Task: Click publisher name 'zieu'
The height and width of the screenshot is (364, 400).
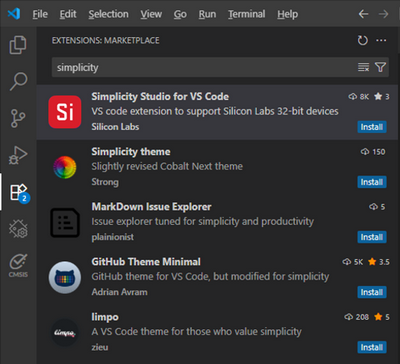Action: coord(100,347)
